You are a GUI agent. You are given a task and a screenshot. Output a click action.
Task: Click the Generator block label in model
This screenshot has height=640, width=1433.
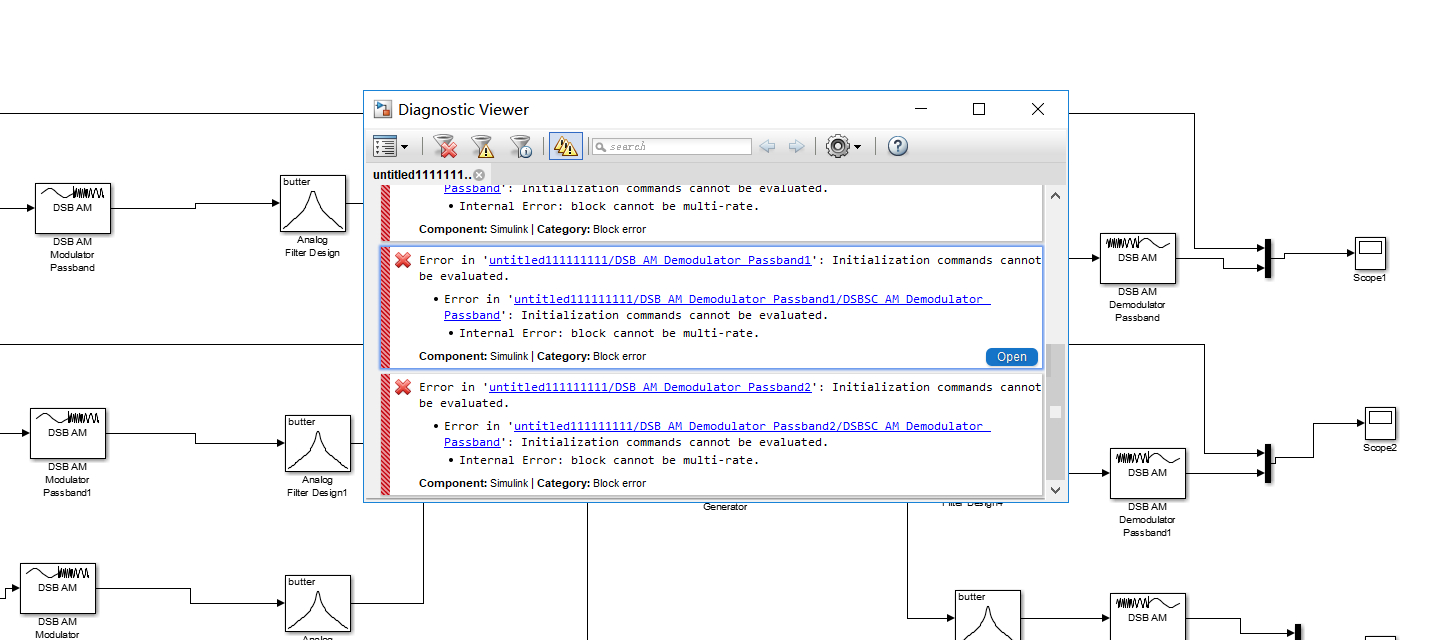725,506
